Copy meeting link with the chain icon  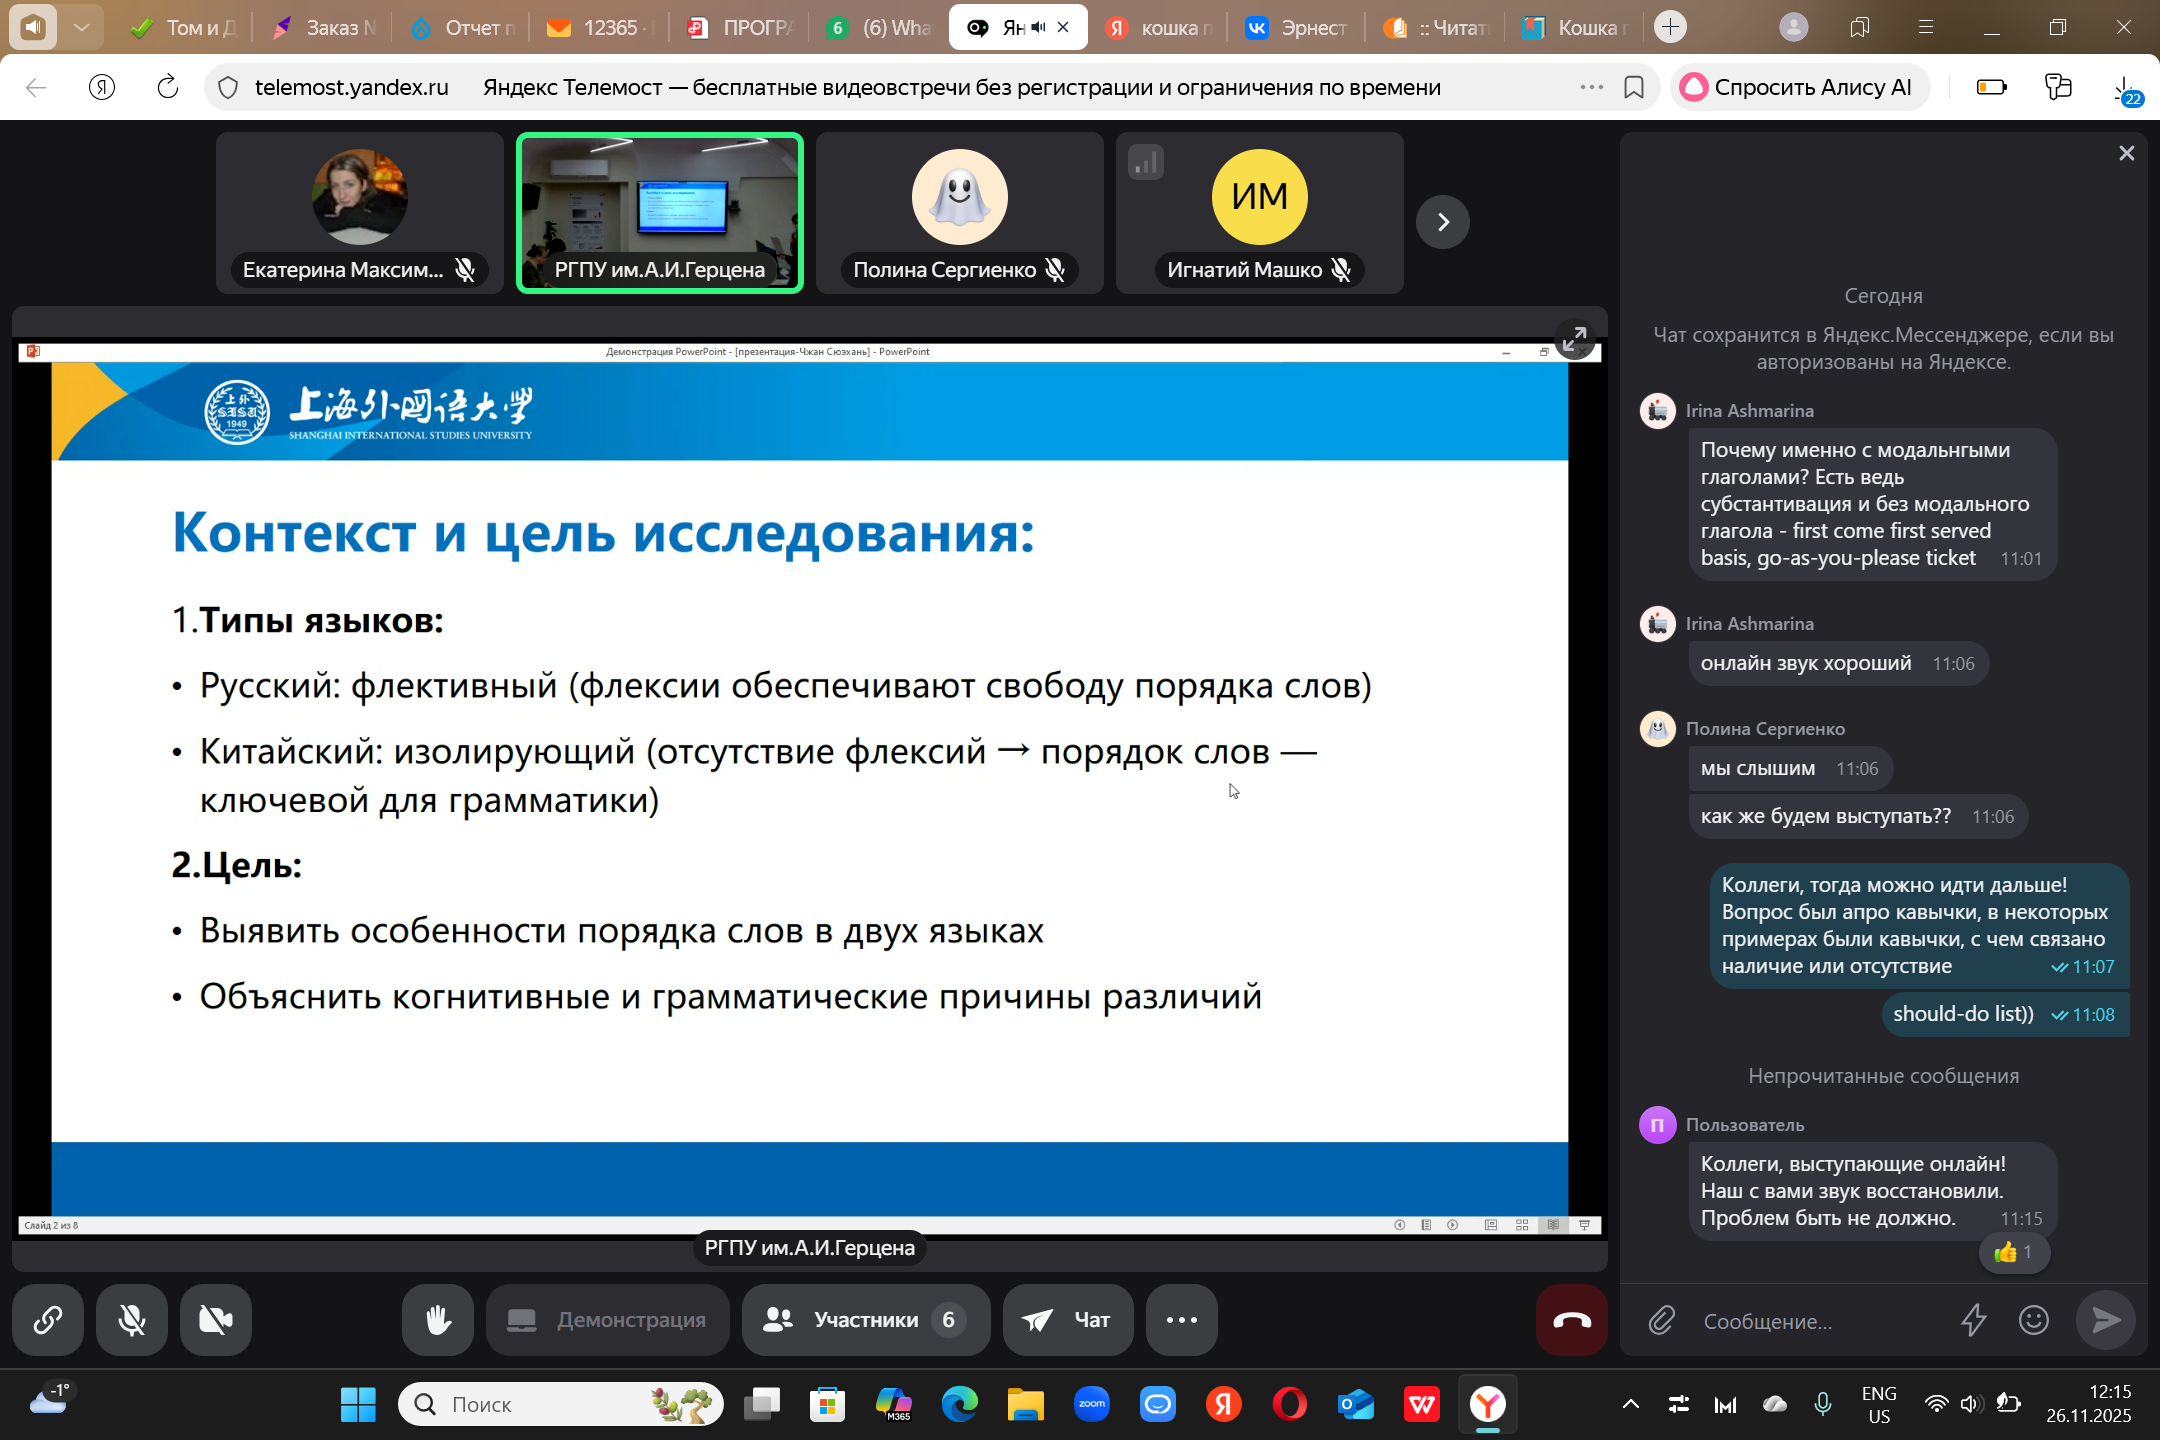click(48, 1320)
